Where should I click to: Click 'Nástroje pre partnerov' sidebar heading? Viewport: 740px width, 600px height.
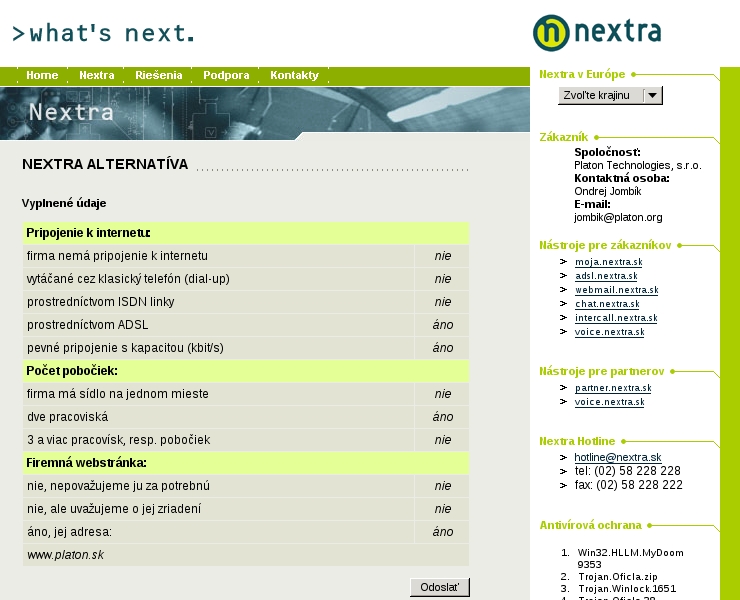(x=602, y=372)
